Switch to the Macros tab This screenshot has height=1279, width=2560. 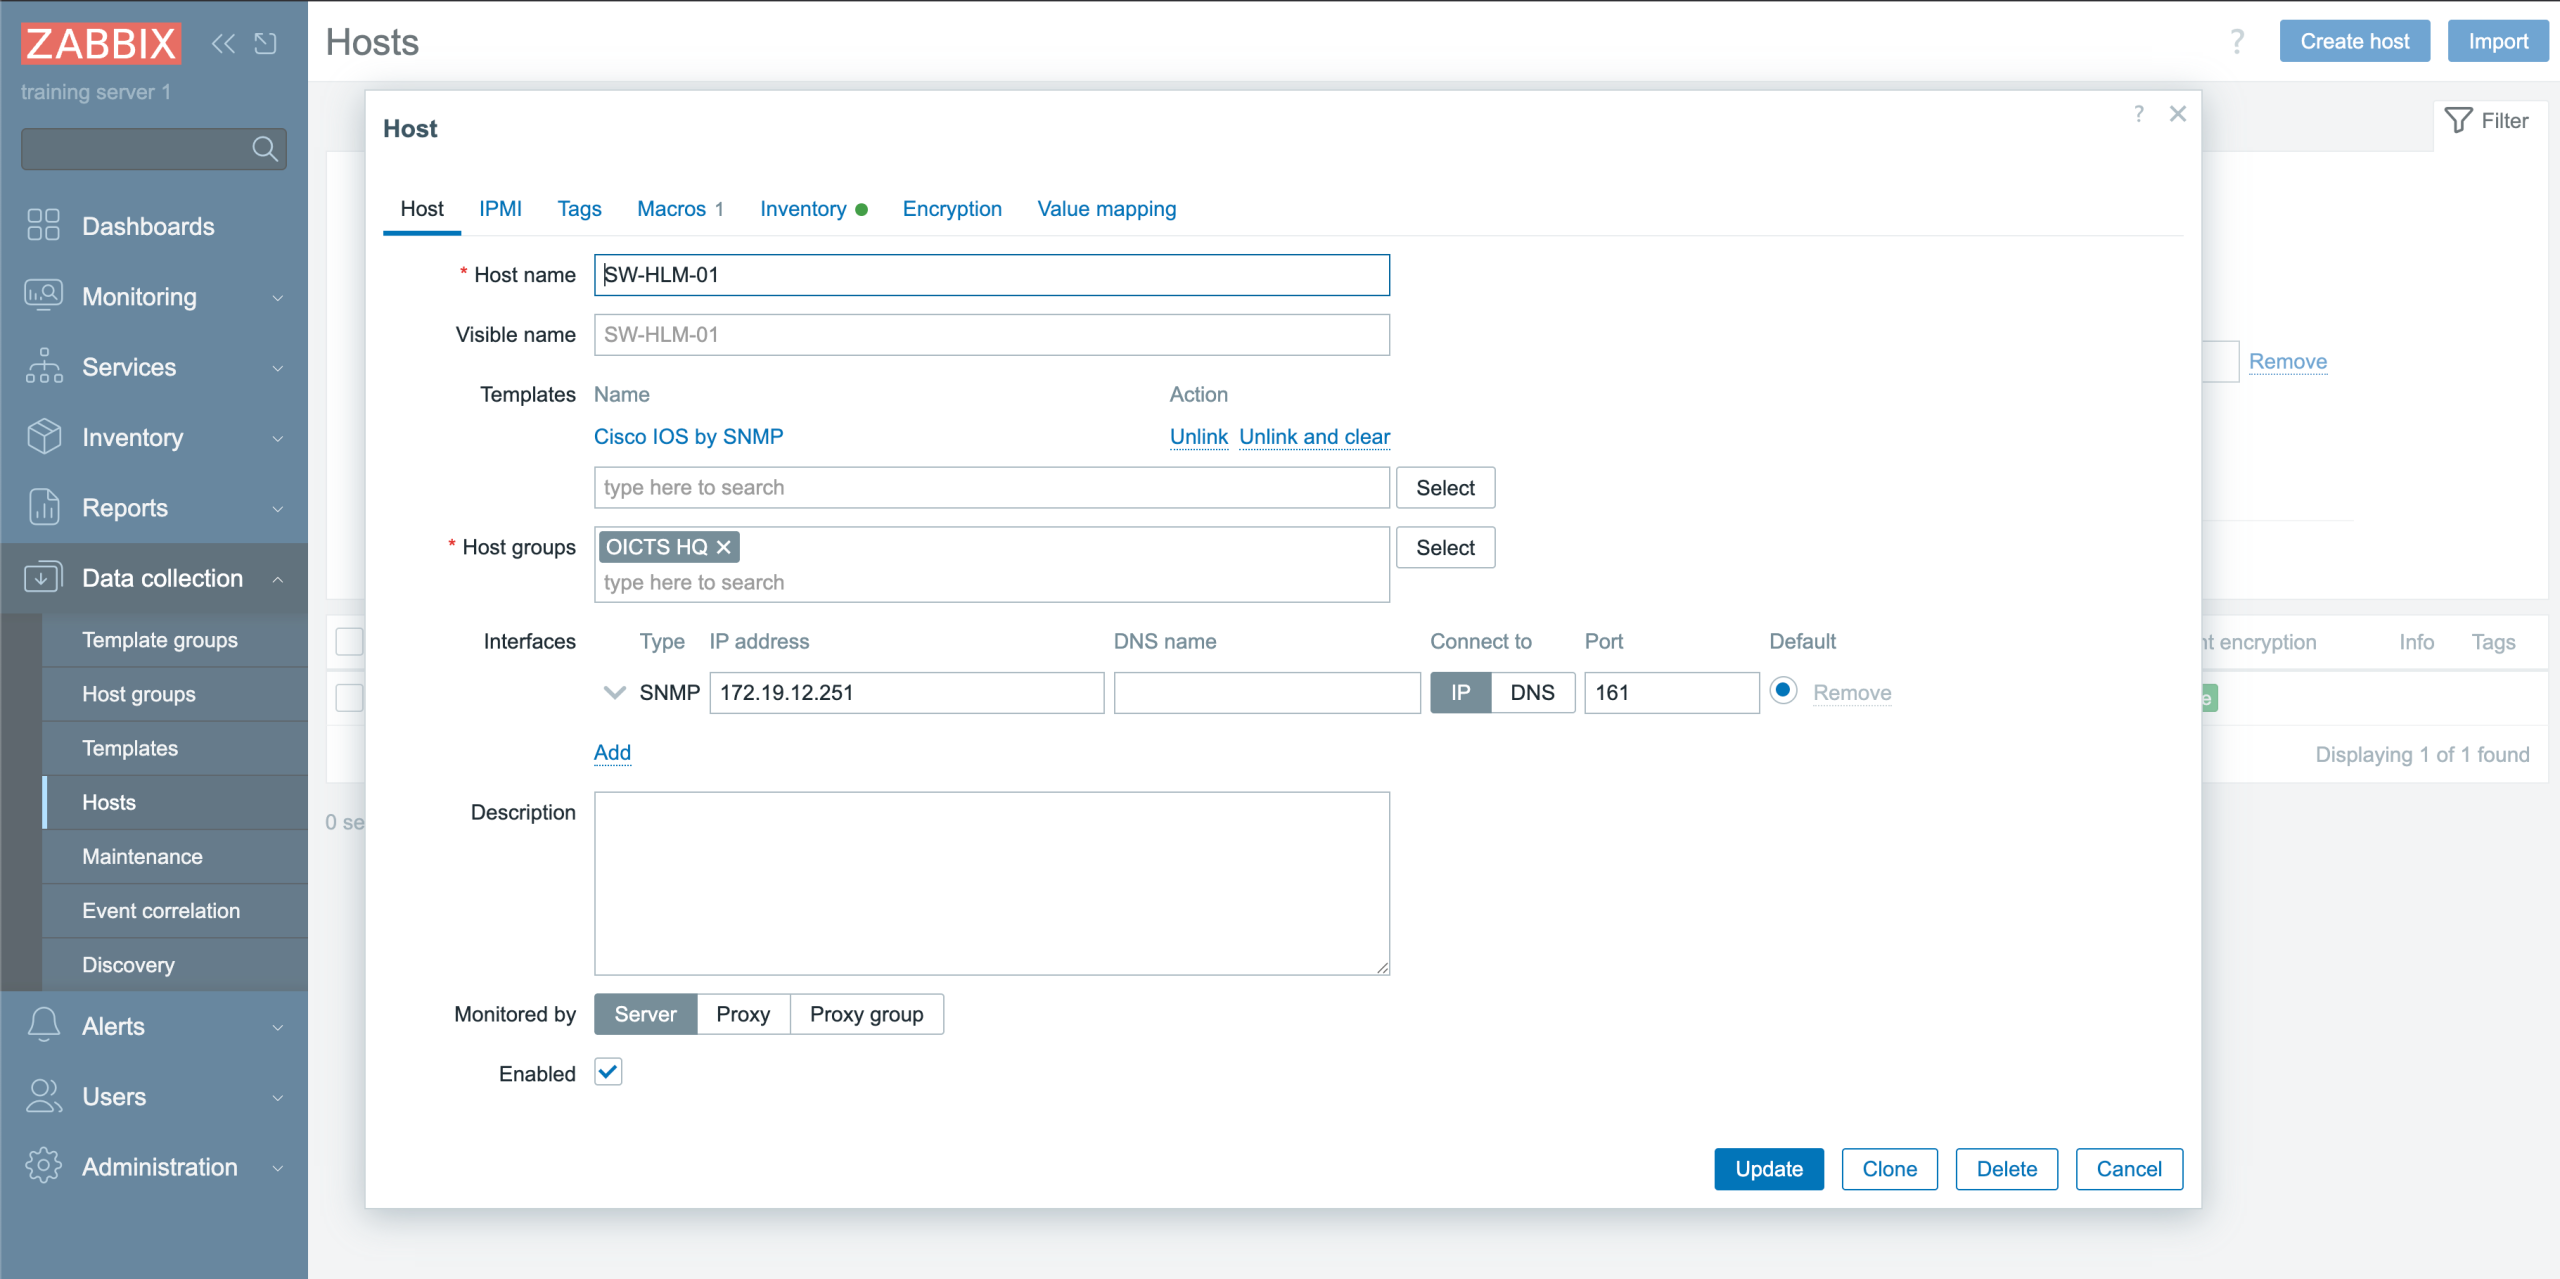coord(672,208)
